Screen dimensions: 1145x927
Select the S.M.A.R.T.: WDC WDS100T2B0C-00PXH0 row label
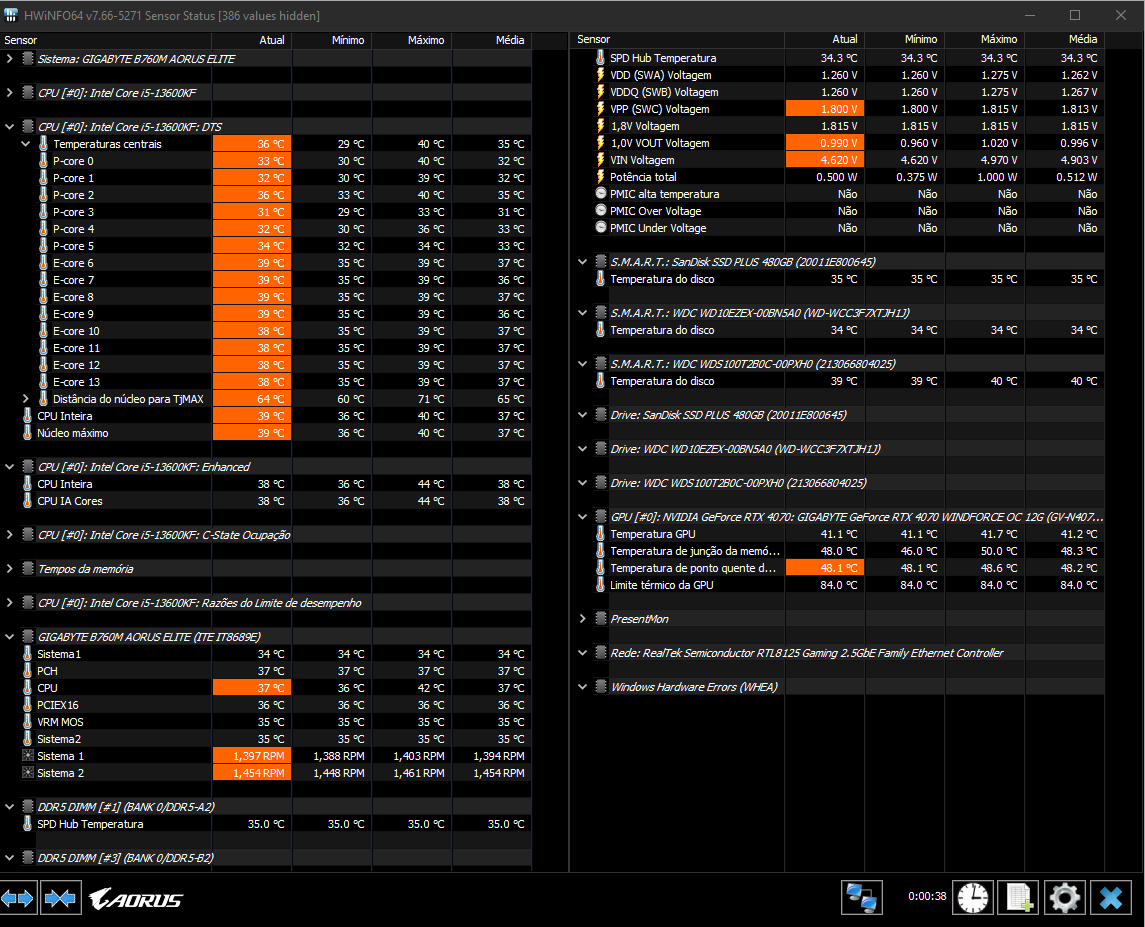753,364
